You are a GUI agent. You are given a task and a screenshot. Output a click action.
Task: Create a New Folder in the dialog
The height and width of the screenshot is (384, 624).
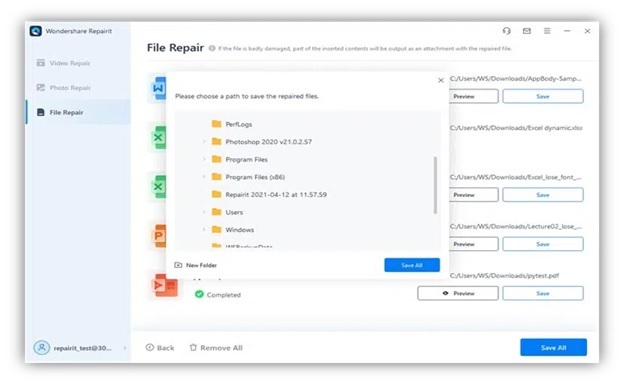pos(196,265)
